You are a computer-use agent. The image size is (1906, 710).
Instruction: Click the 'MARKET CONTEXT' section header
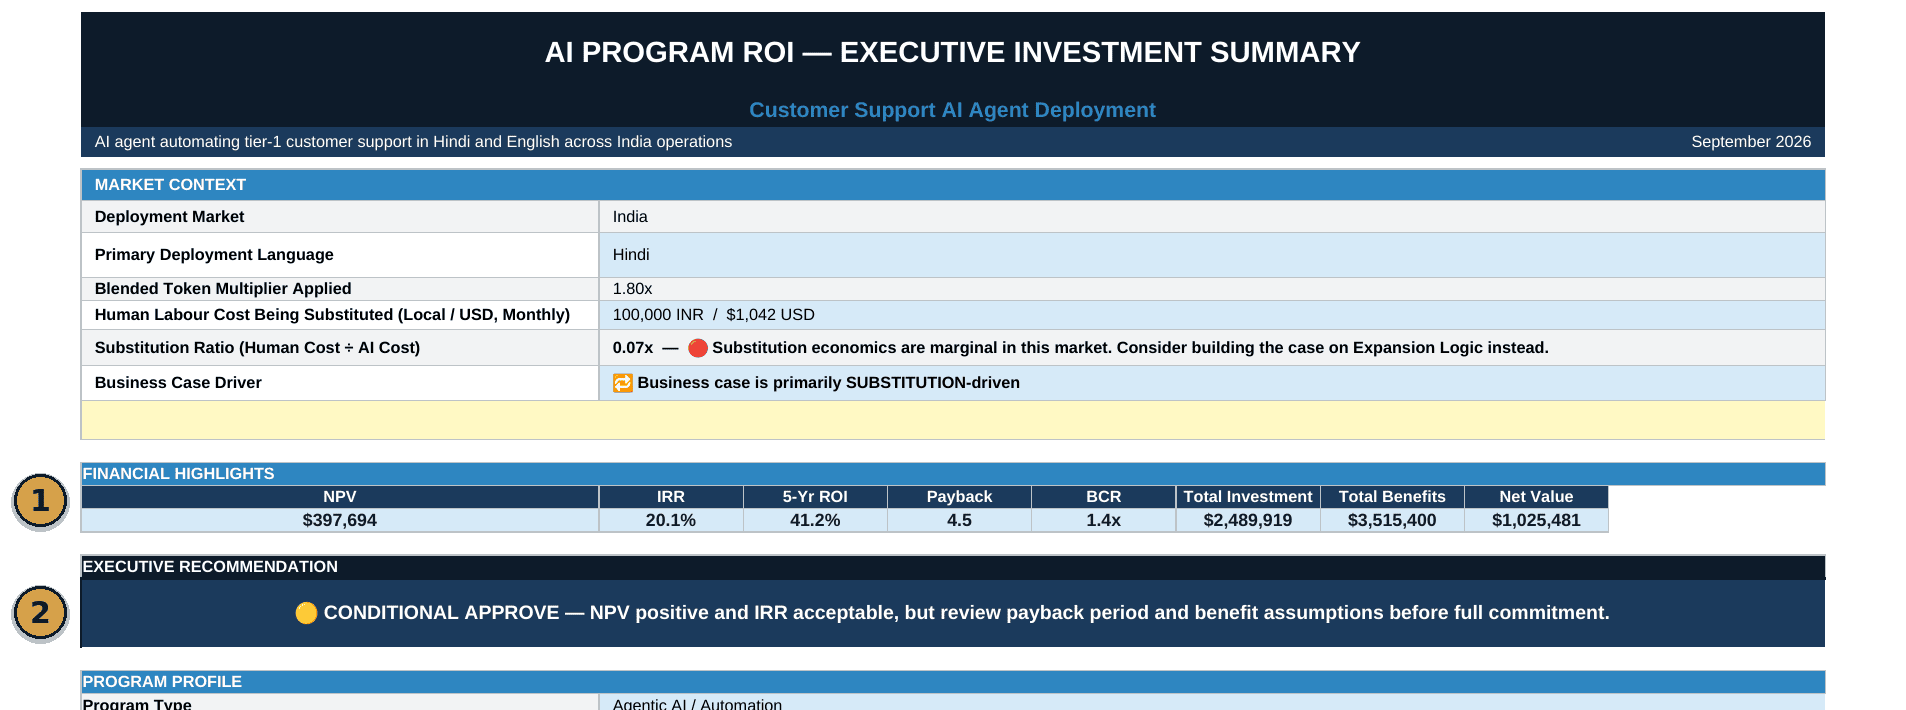click(952, 185)
